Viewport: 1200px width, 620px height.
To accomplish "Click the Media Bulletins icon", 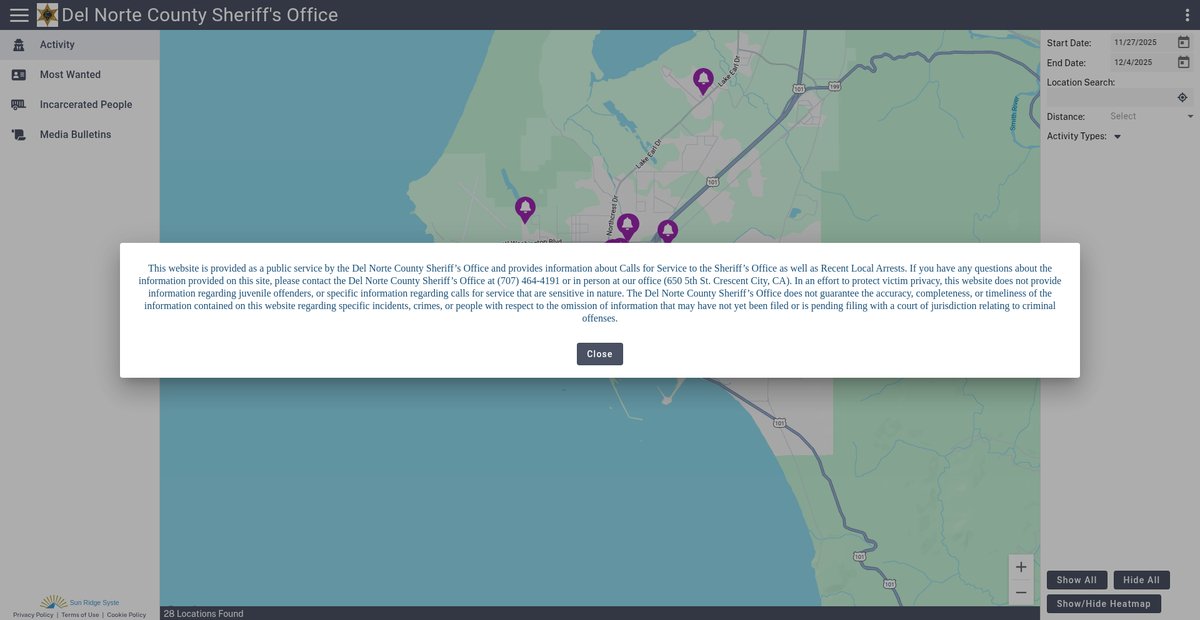I will (19, 135).
